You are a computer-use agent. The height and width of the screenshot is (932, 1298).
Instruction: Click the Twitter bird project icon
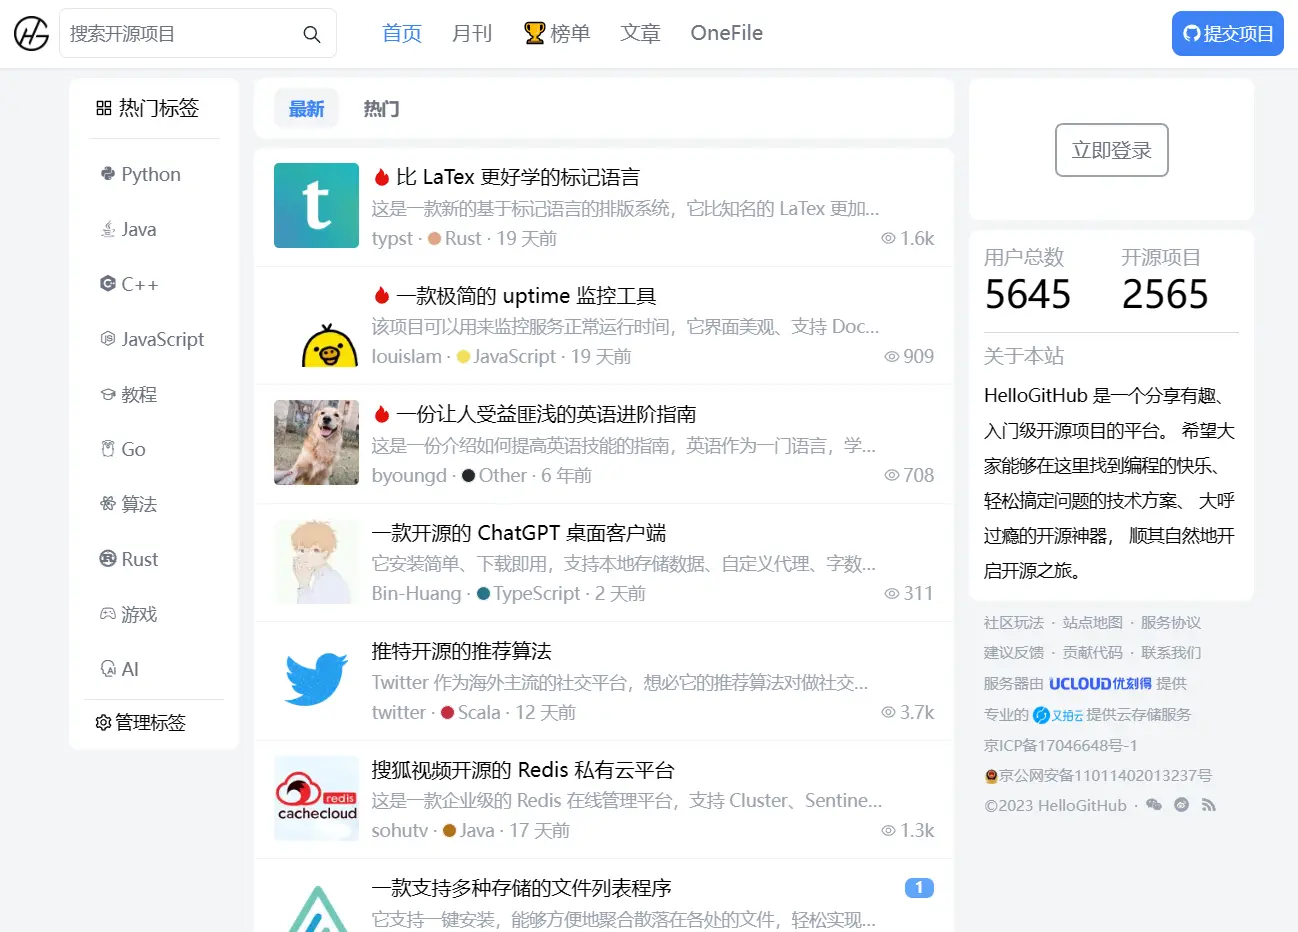316,680
